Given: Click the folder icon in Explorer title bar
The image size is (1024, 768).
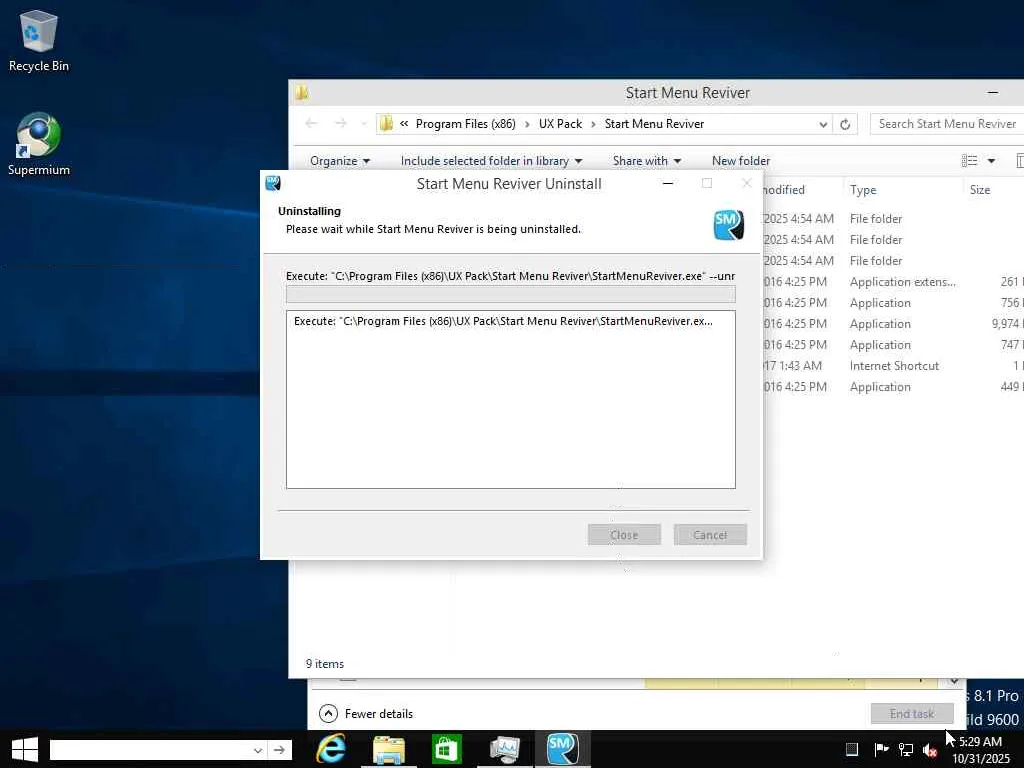Looking at the screenshot, I should point(301,92).
